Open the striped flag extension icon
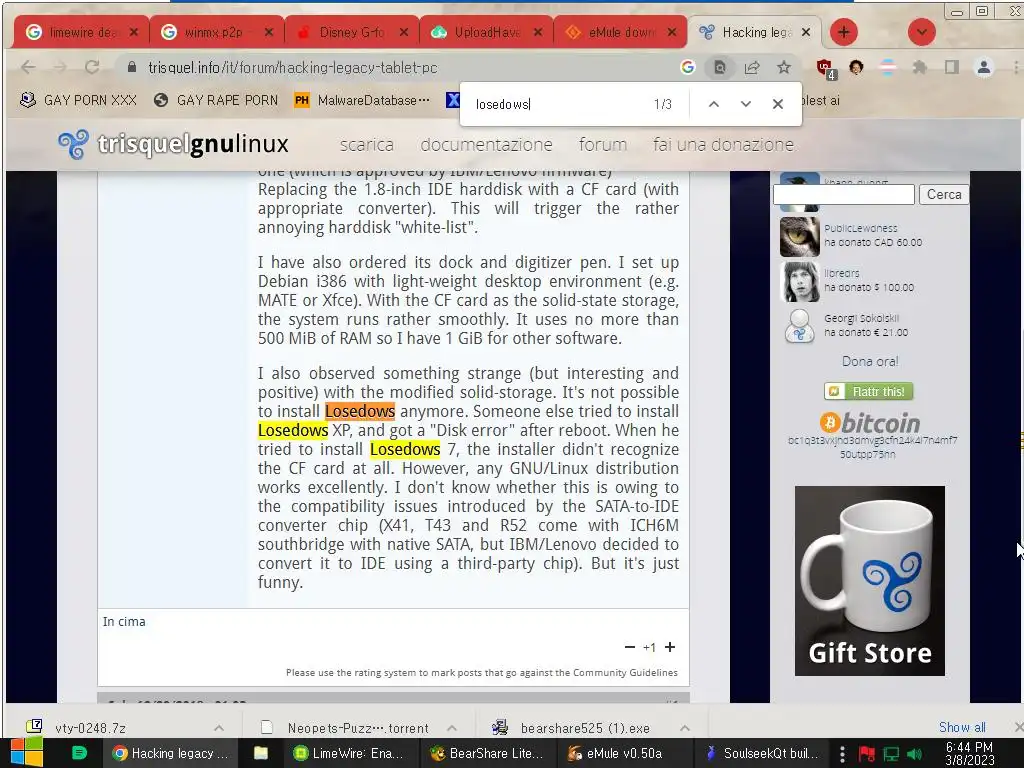This screenshot has width=1024, height=768. point(888,67)
